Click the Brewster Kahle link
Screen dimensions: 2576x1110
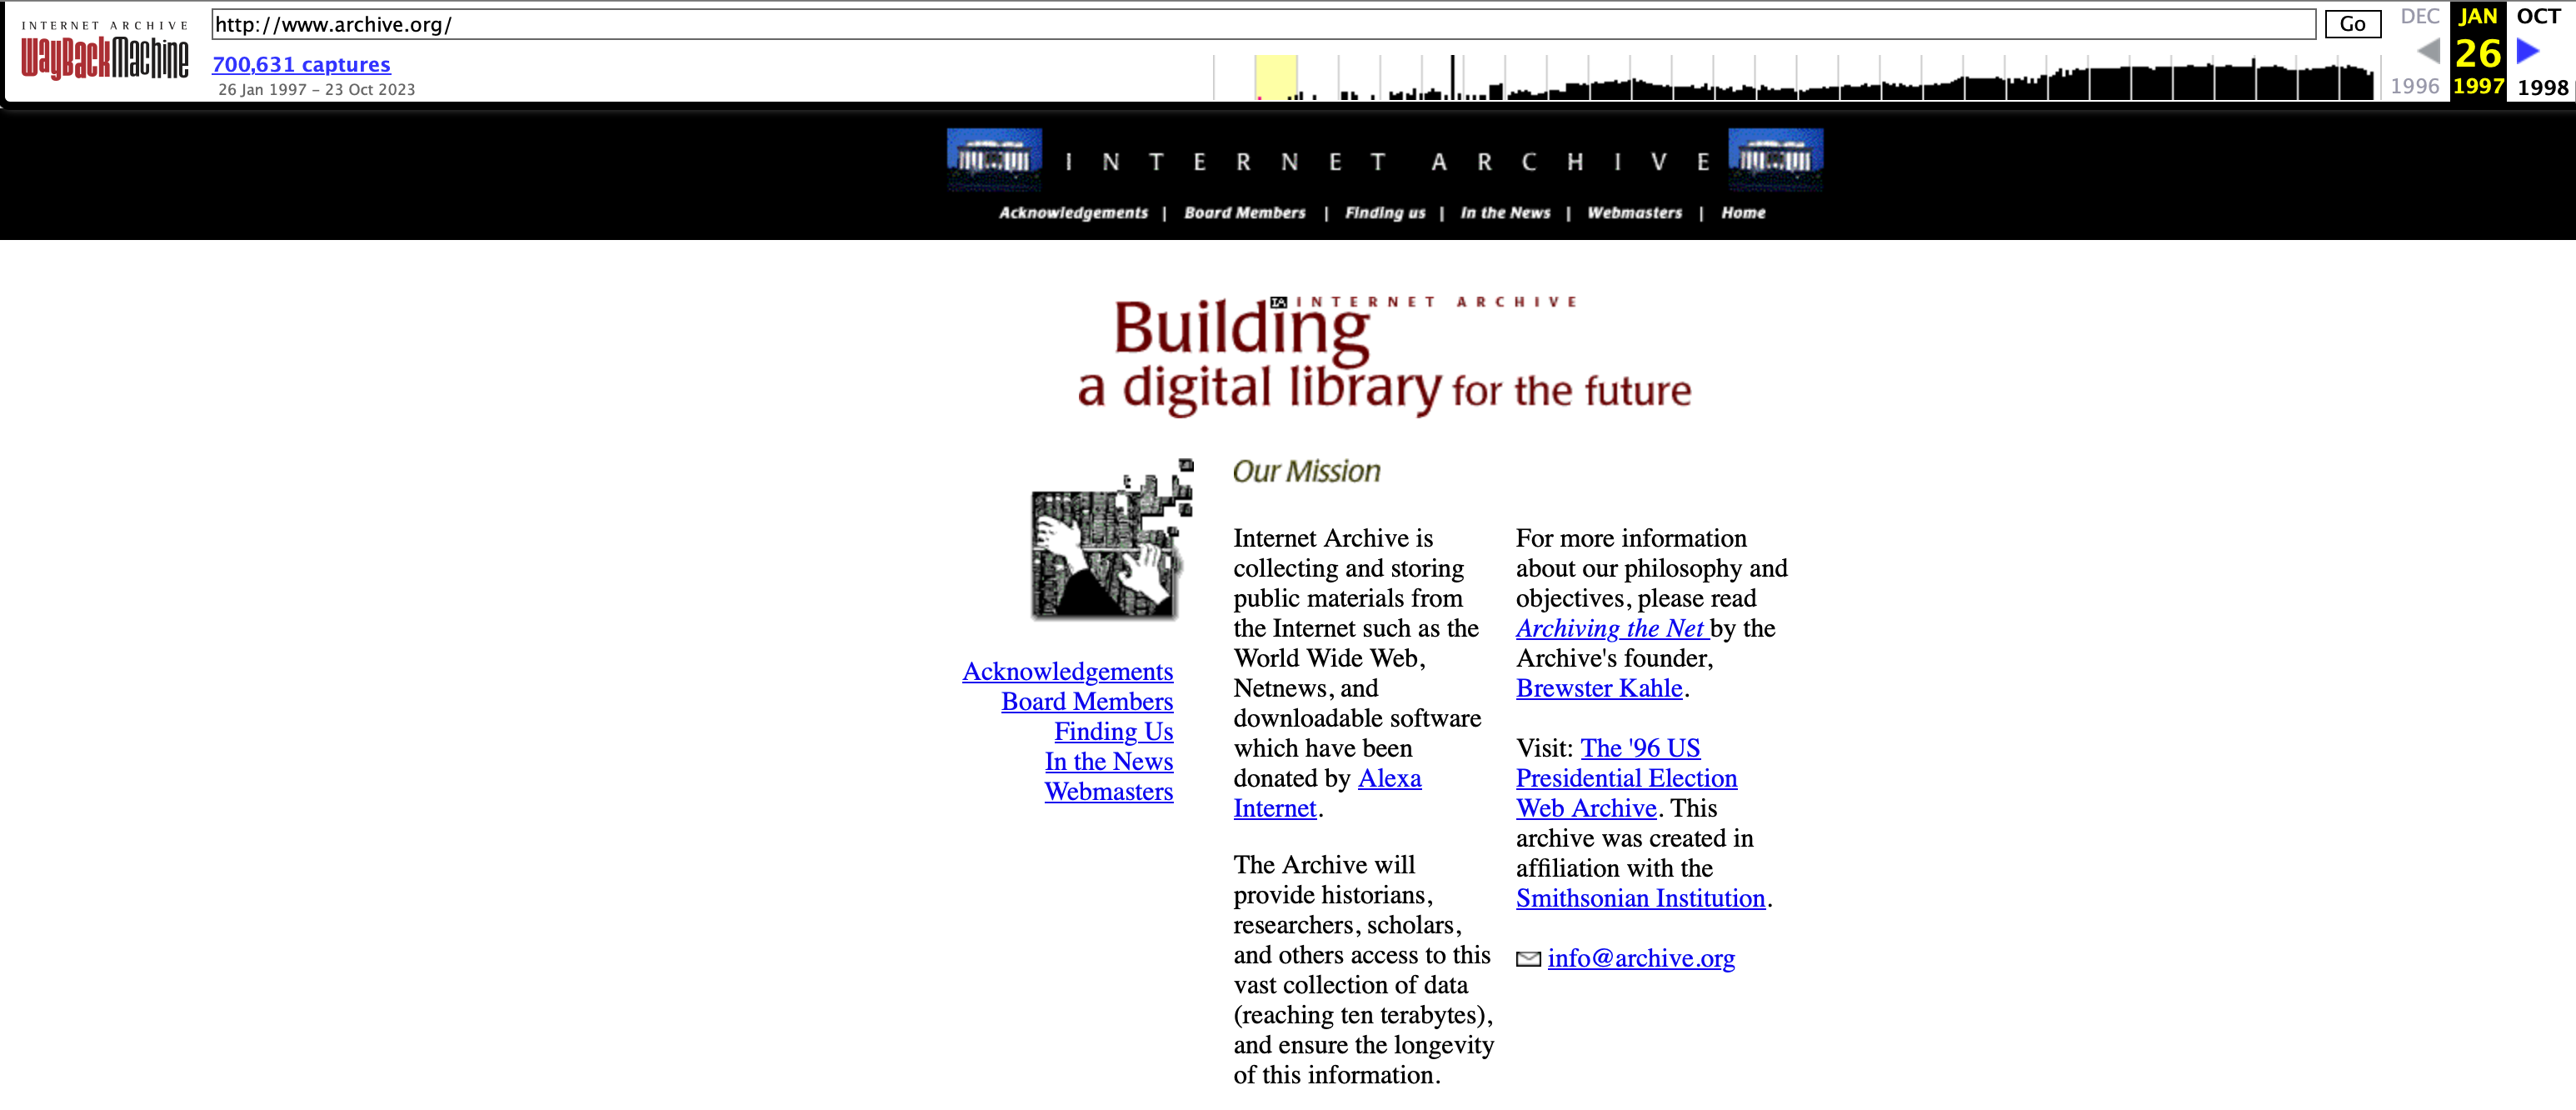[1598, 689]
